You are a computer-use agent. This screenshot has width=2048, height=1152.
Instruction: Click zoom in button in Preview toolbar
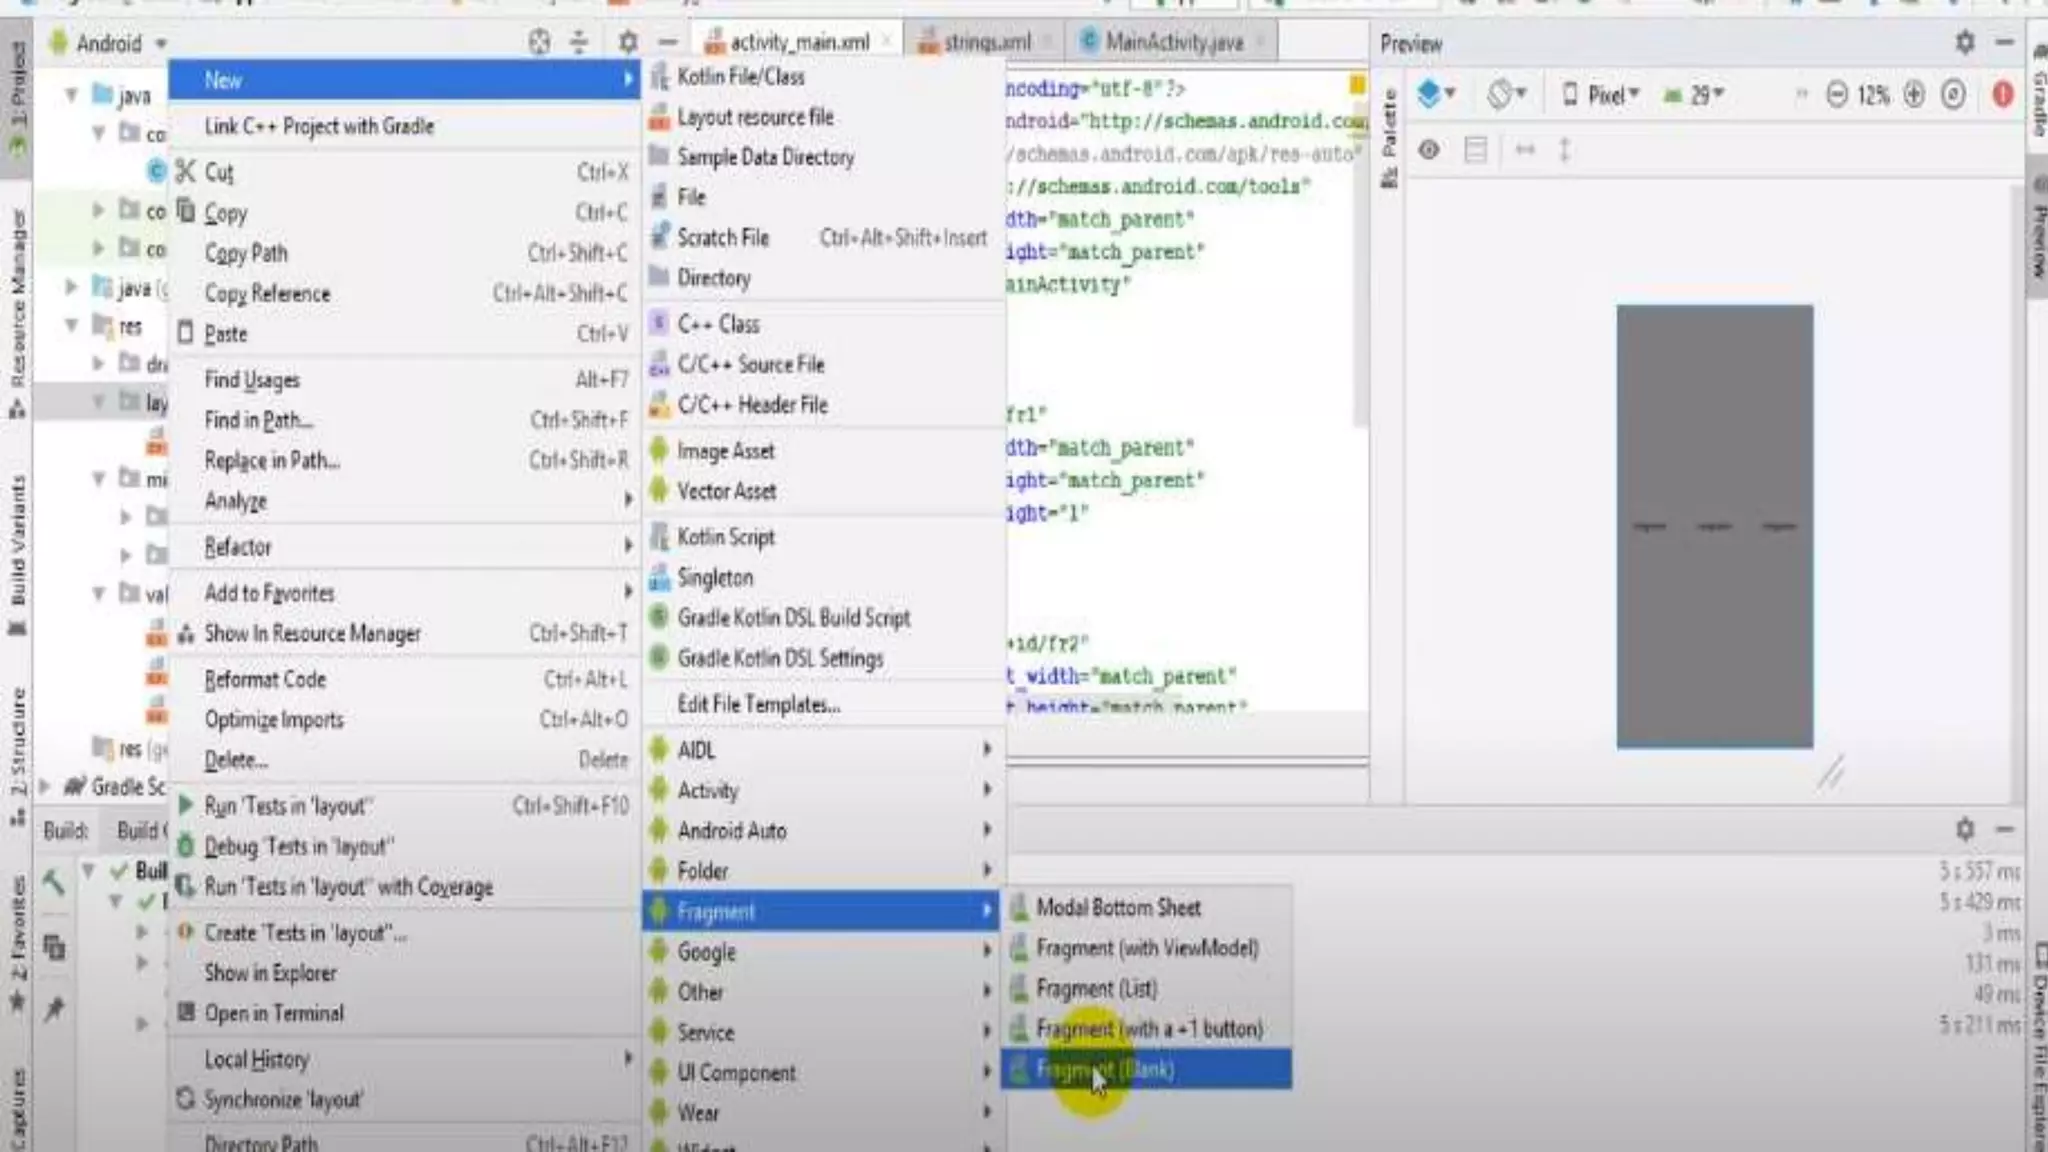coord(1913,95)
